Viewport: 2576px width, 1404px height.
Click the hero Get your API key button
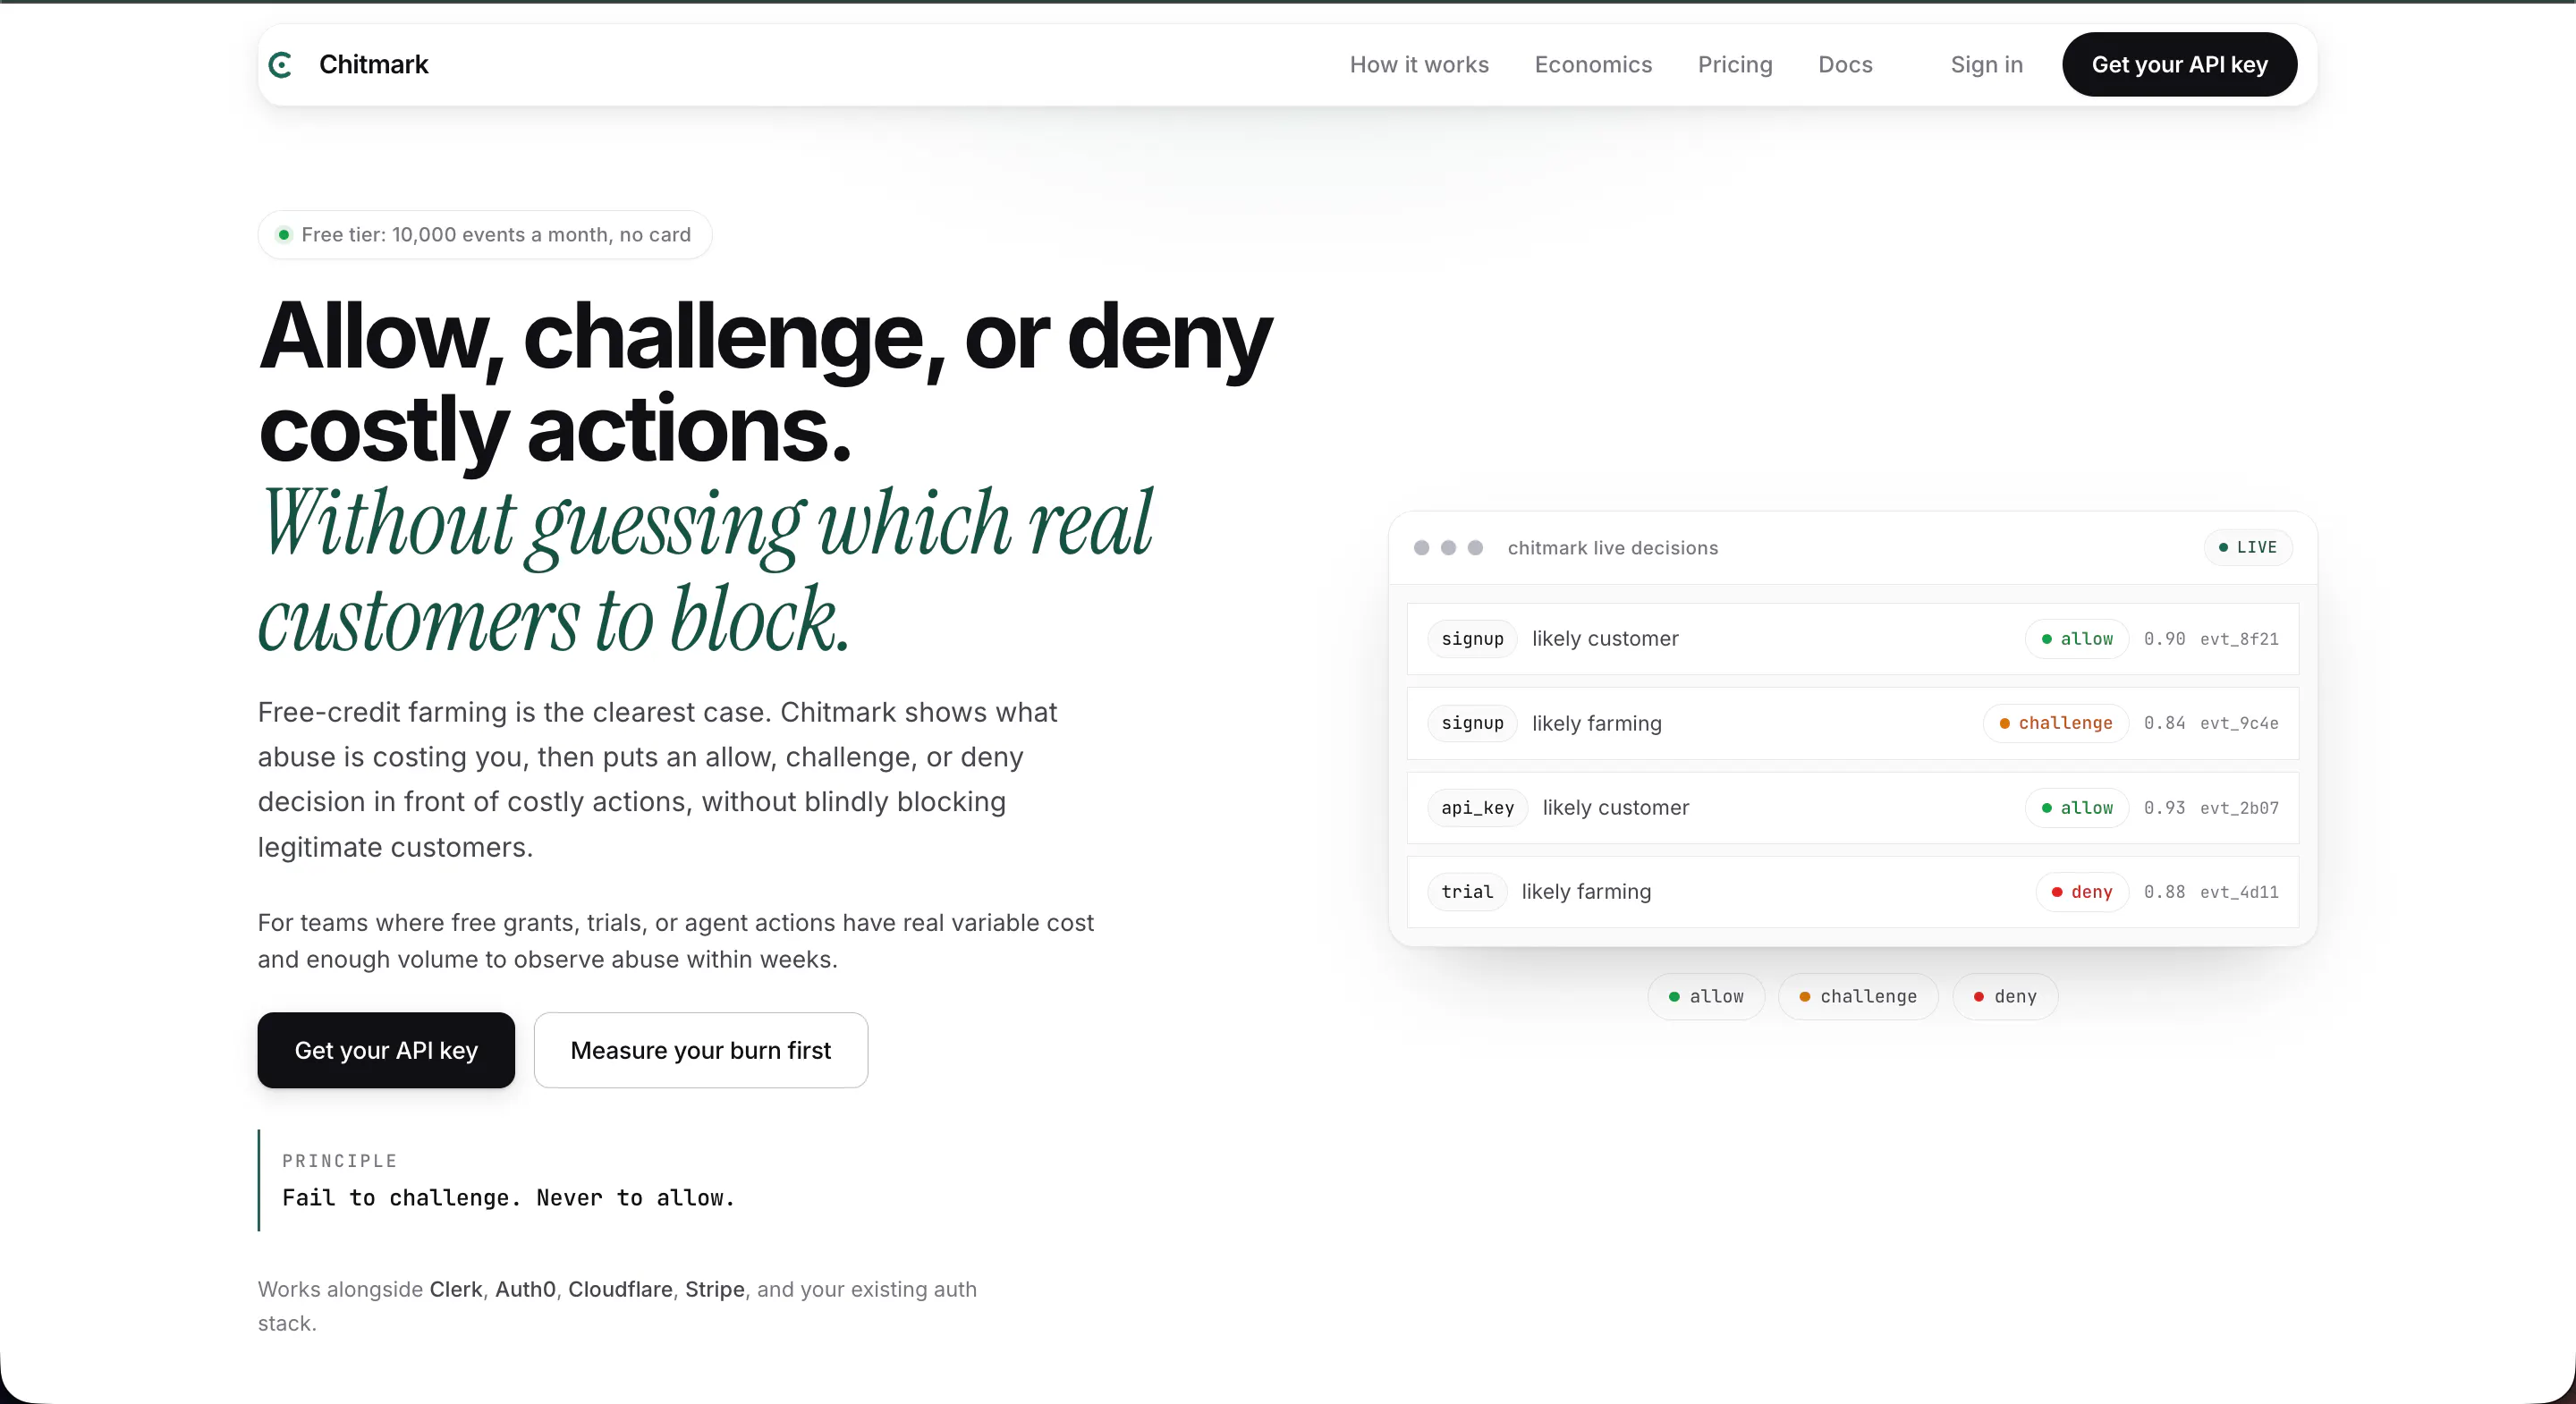pos(386,1050)
